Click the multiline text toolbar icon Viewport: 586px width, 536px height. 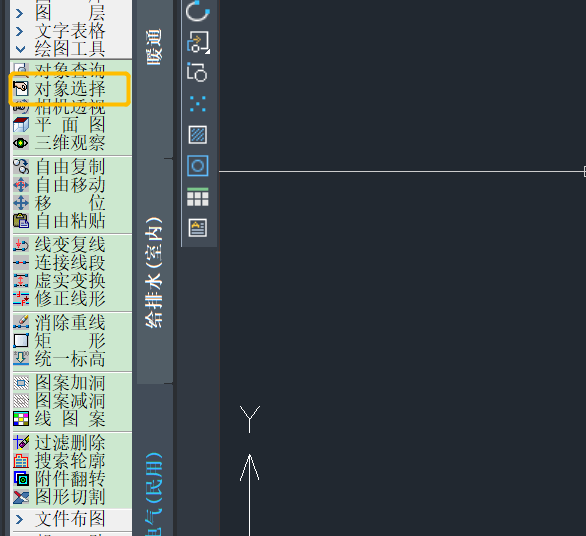198,228
